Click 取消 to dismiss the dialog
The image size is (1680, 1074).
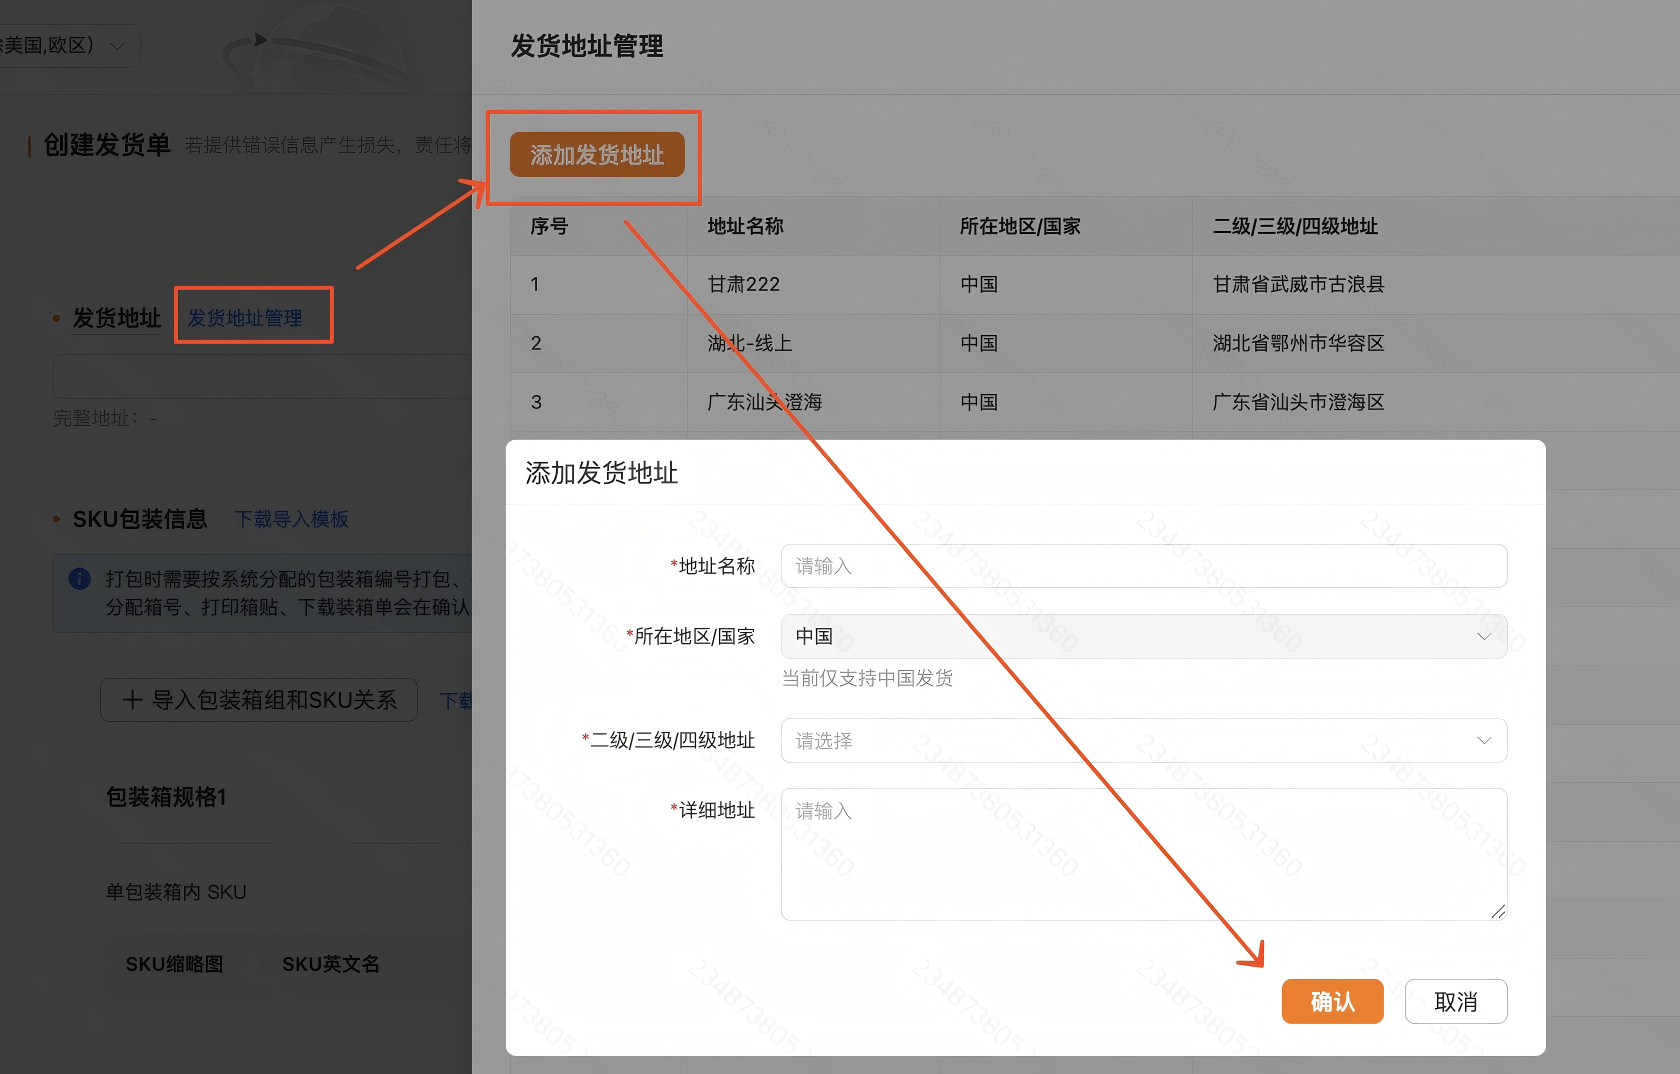click(1456, 1000)
